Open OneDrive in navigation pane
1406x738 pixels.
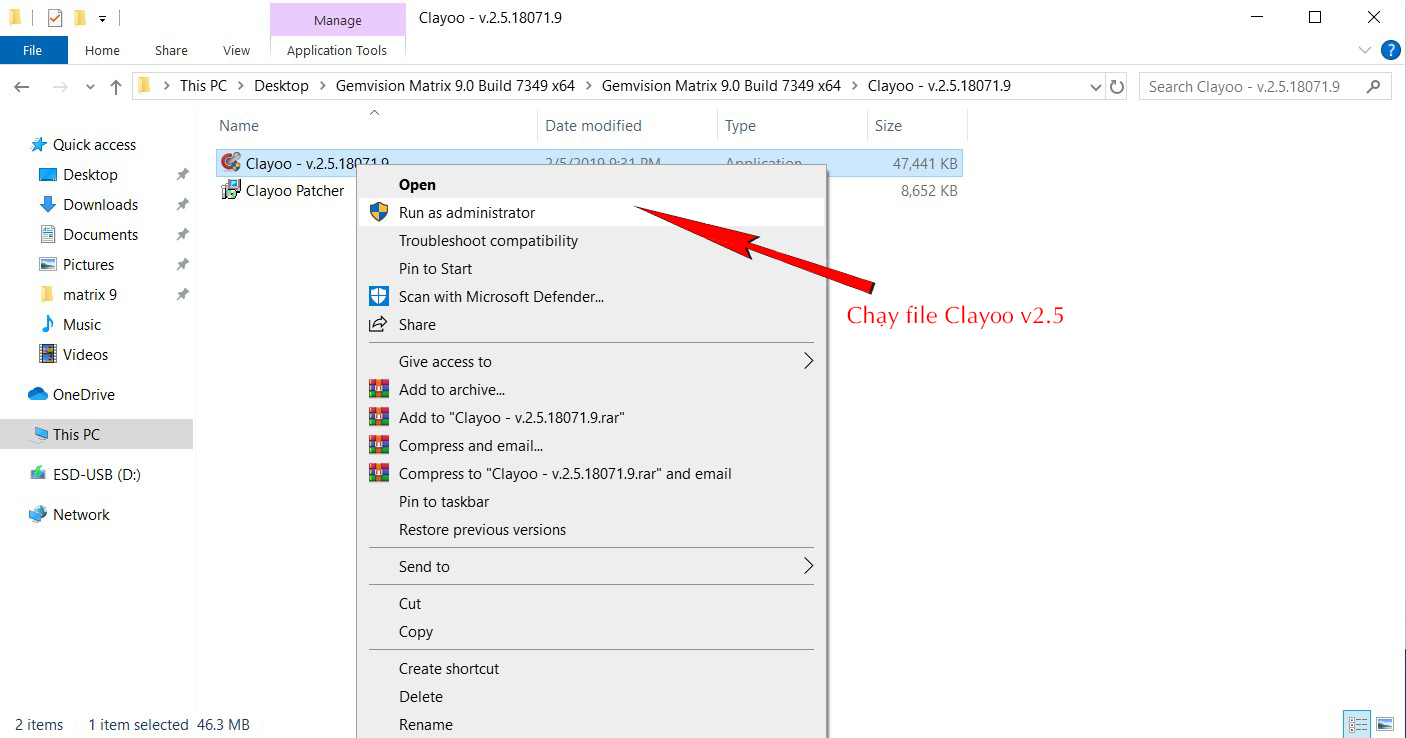pos(83,395)
